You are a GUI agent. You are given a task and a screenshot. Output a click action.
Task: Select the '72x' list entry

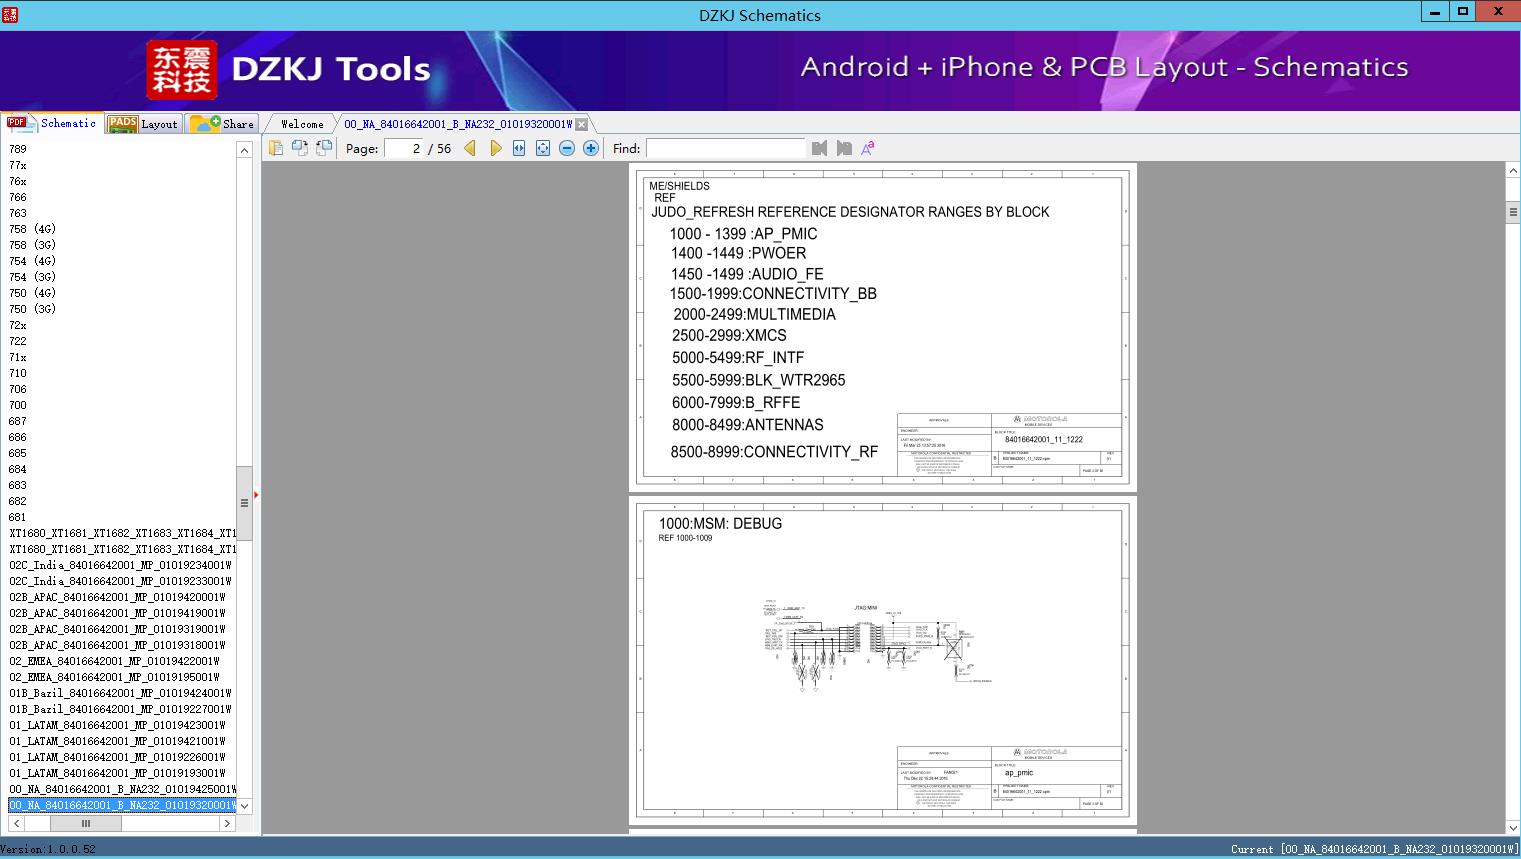18,325
